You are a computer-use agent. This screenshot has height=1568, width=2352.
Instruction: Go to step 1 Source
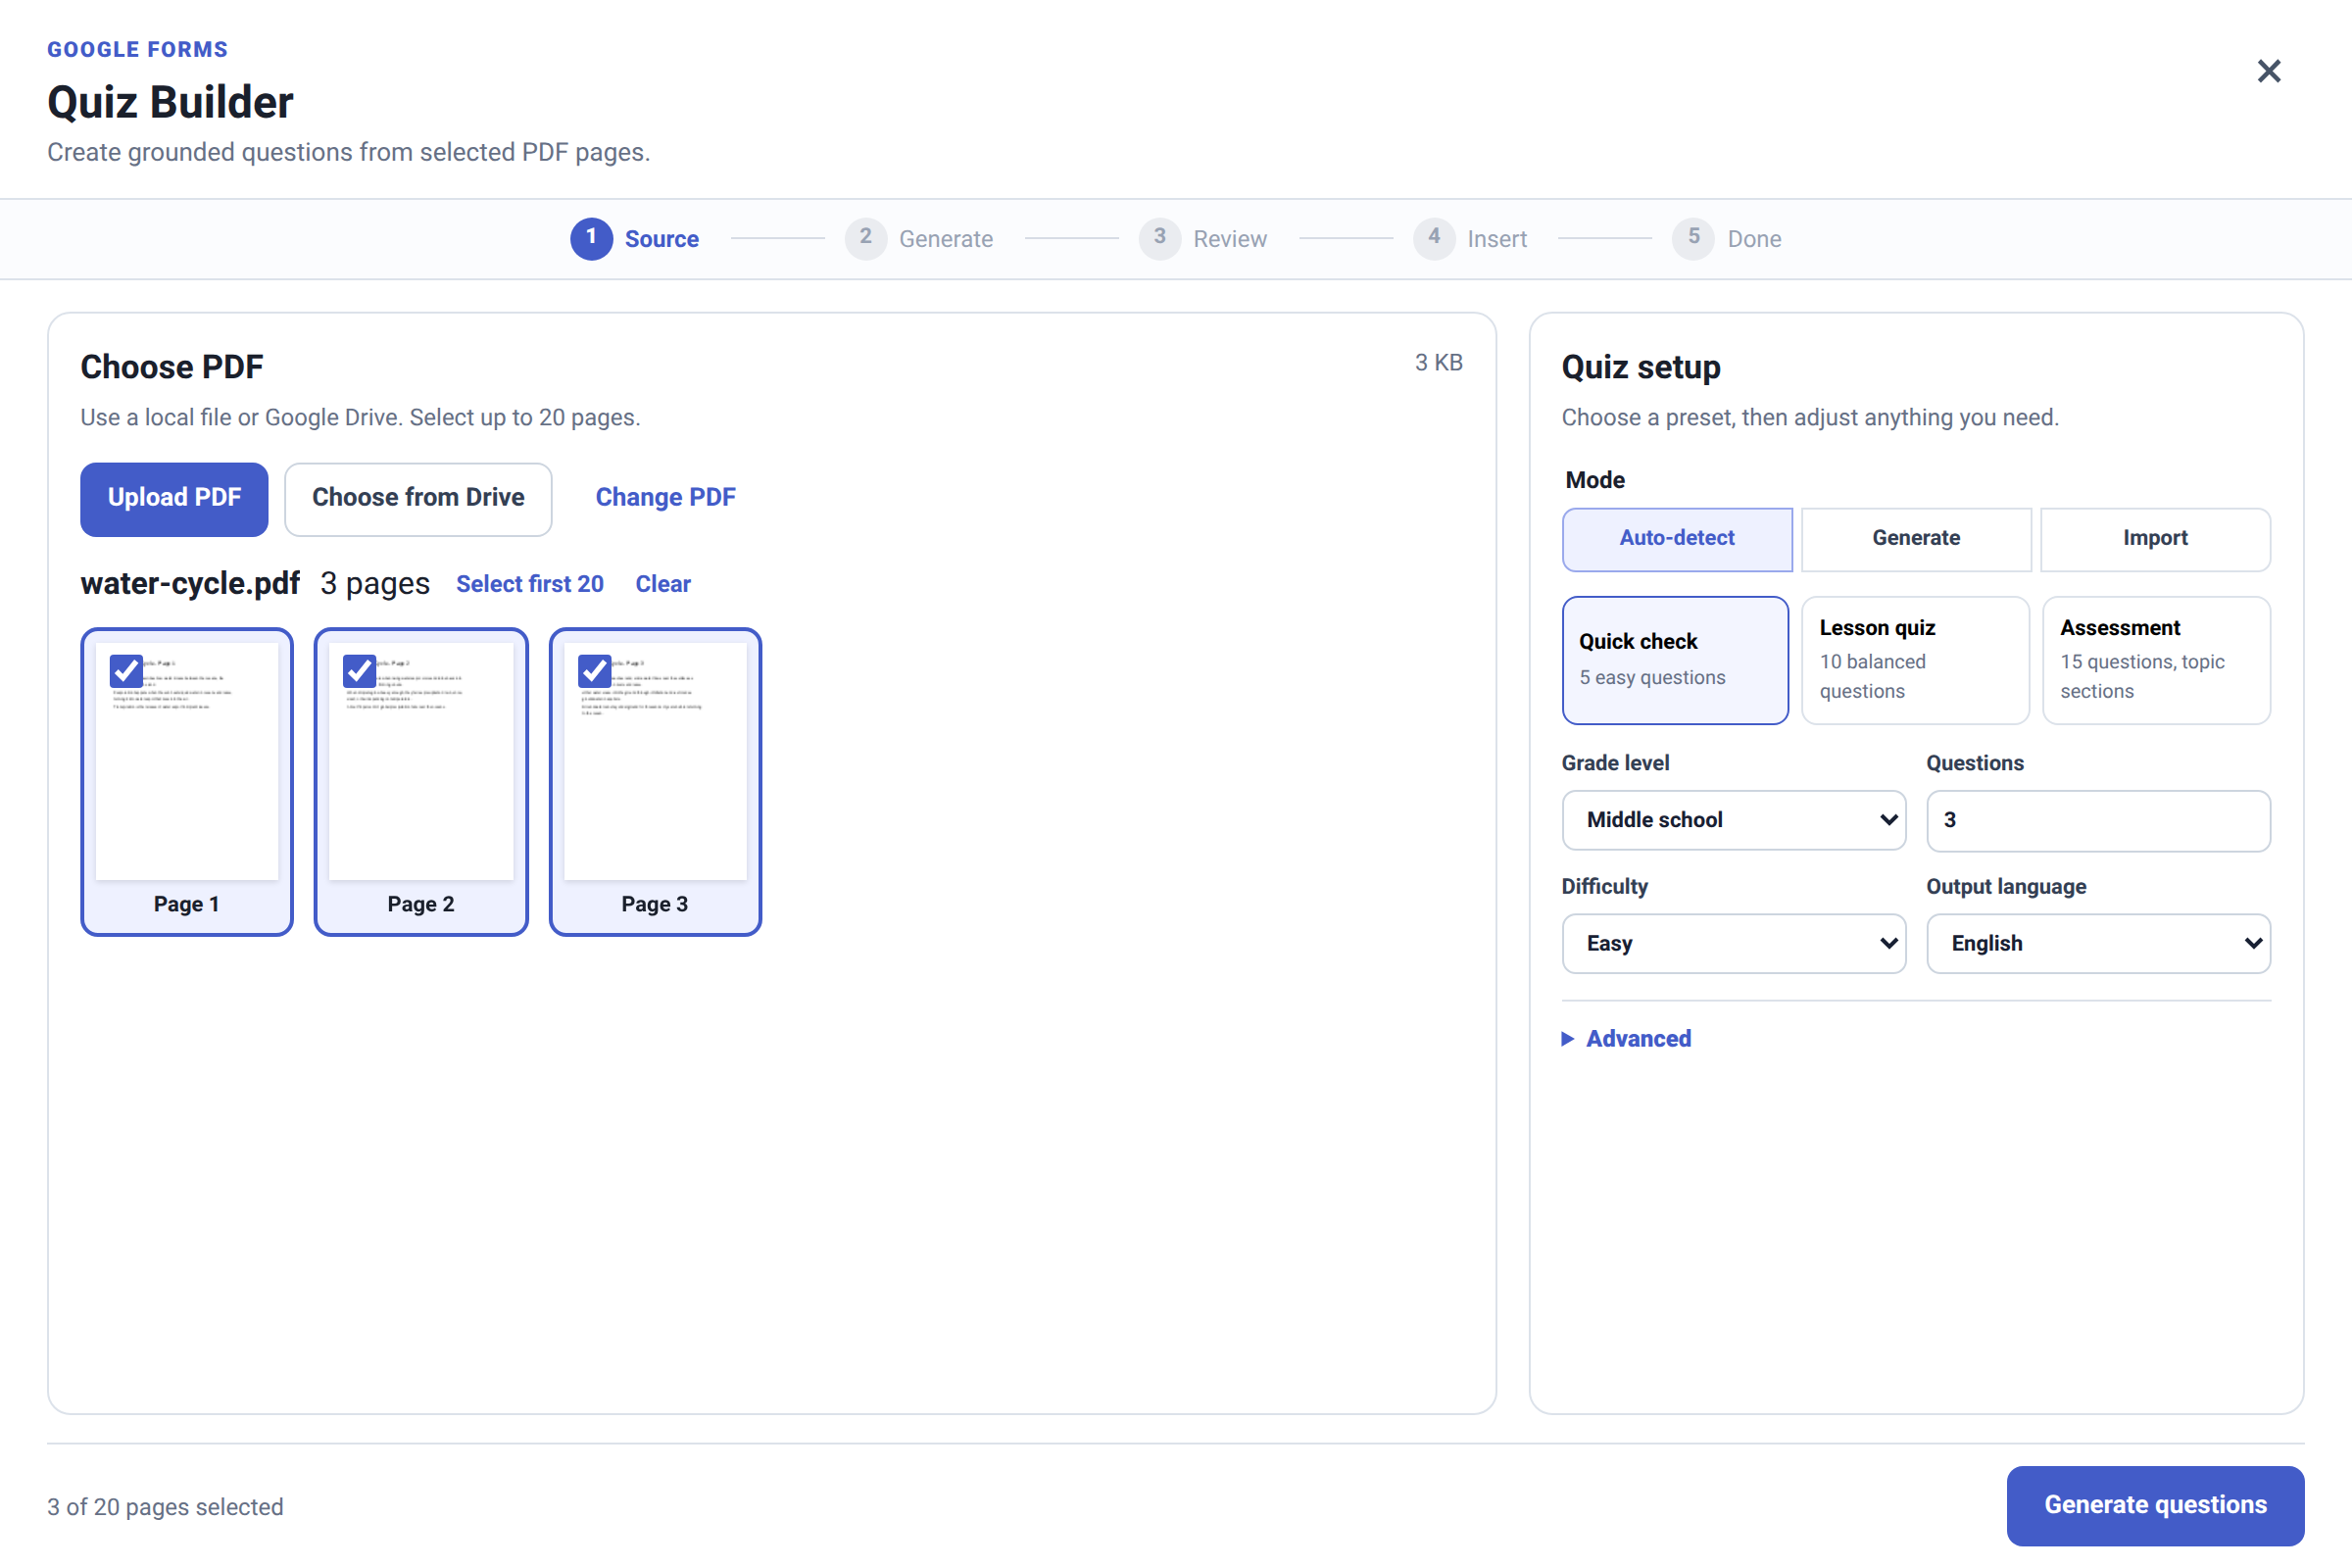tap(634, 239)
